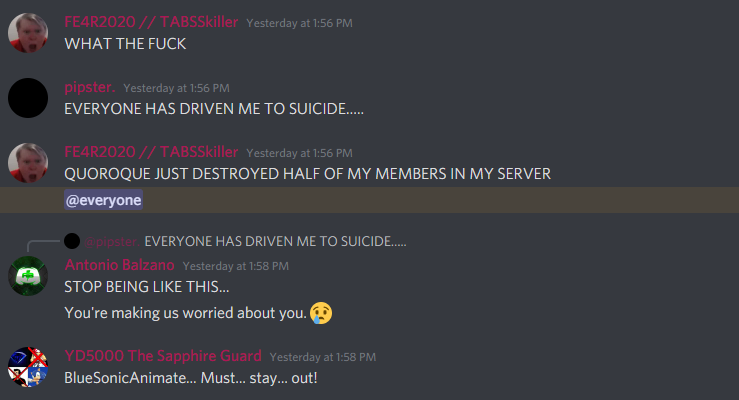The height and width of the screenshot is (400, 739).
Task: Click small black avatar in reply preview
Action: 72,241
